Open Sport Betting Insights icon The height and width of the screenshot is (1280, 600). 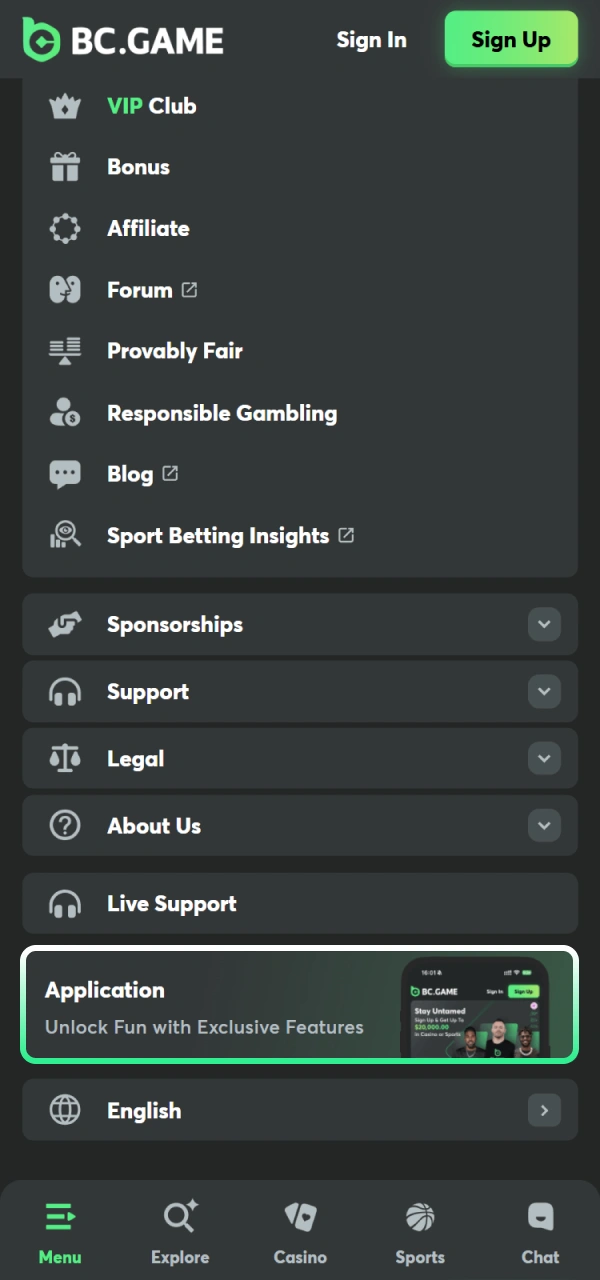pos(65,536)
